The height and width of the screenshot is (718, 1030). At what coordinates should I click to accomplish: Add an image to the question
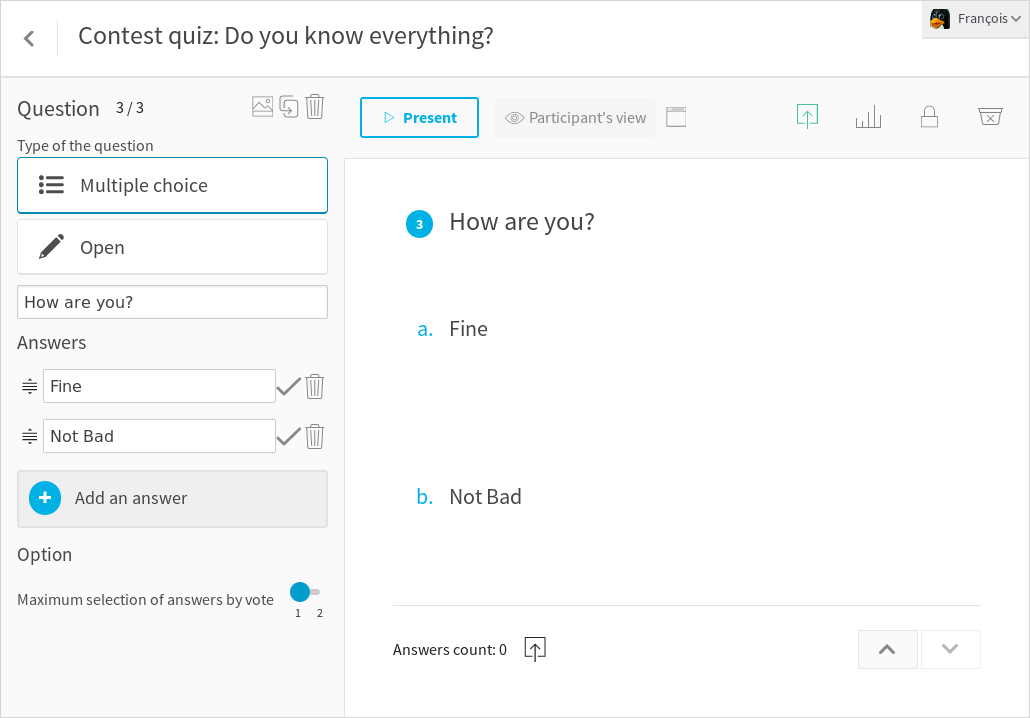pyautogui.click(x=262, y=106)
